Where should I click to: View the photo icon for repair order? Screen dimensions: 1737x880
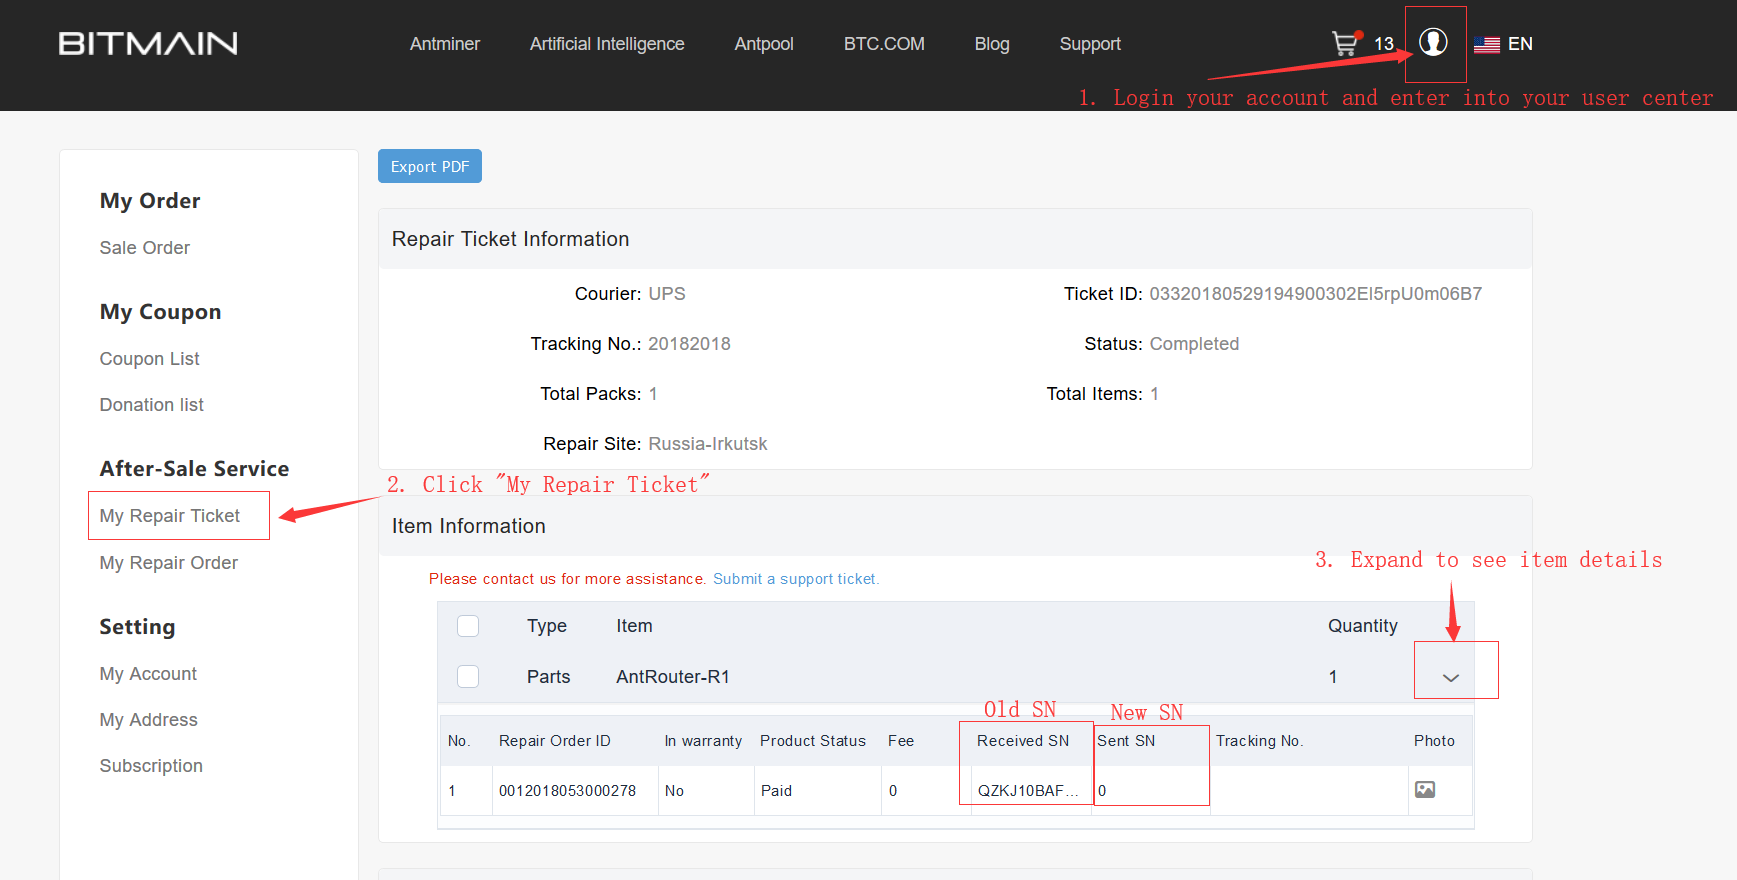[1425, 790]
